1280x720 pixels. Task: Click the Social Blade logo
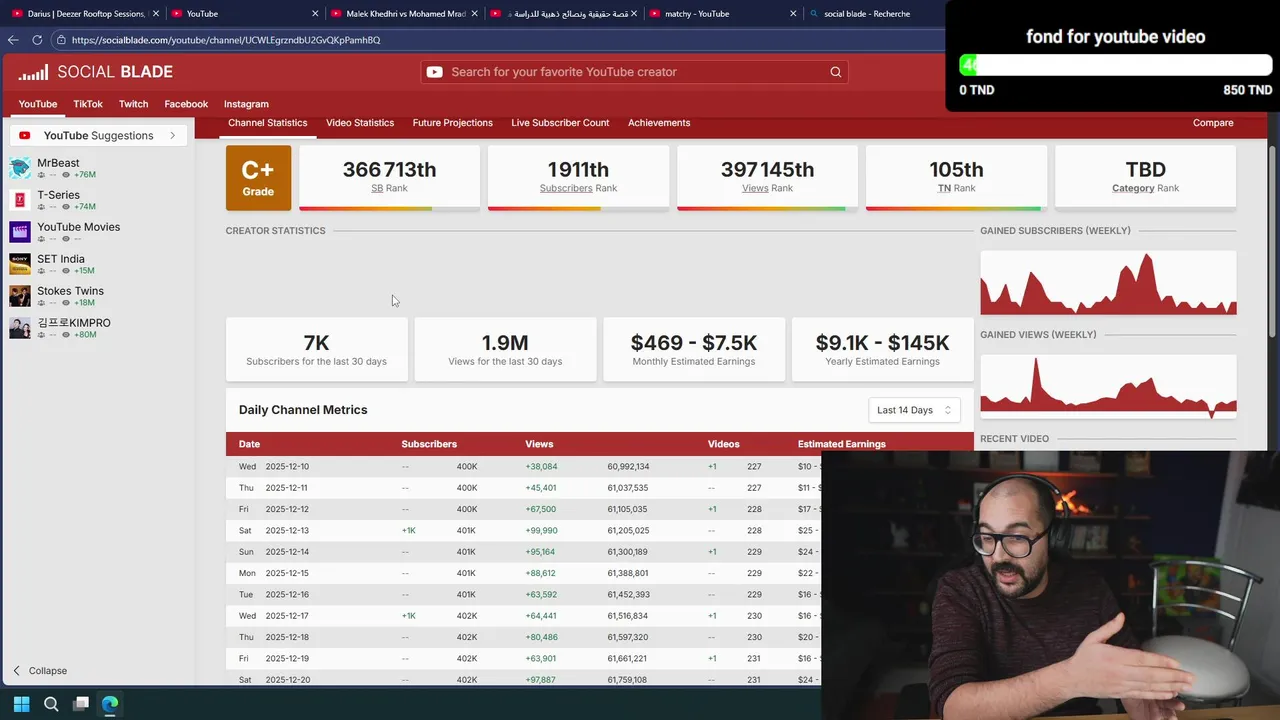point(95,72)
